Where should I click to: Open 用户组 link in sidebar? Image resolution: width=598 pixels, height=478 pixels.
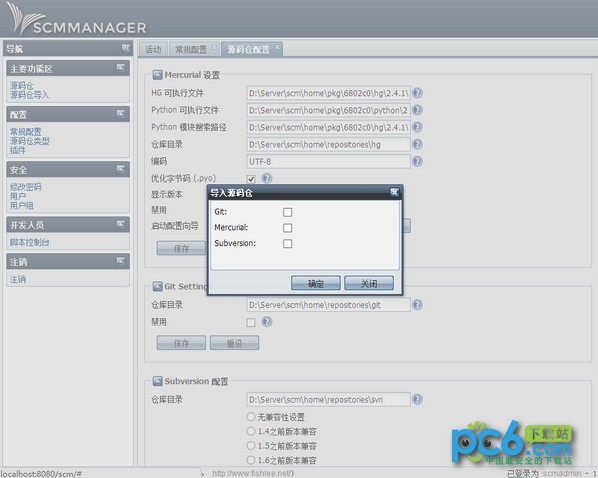pyautogui.click(x=22, y=205)
